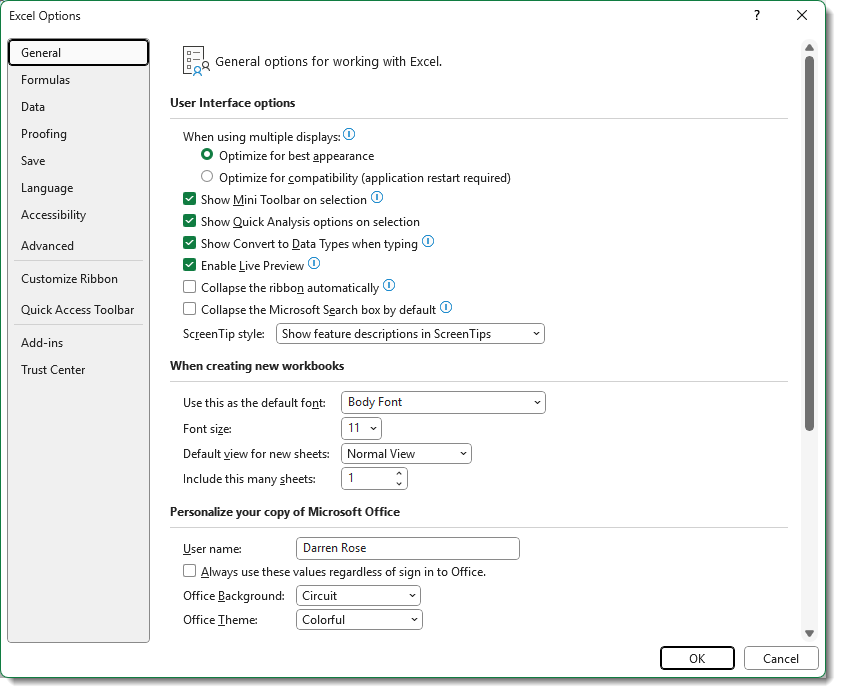Image resolution: width=841 pixels, height=693 pixels.
Task: Uncheck Show Quick Analysis options on selection
Action: coord(189,221)
